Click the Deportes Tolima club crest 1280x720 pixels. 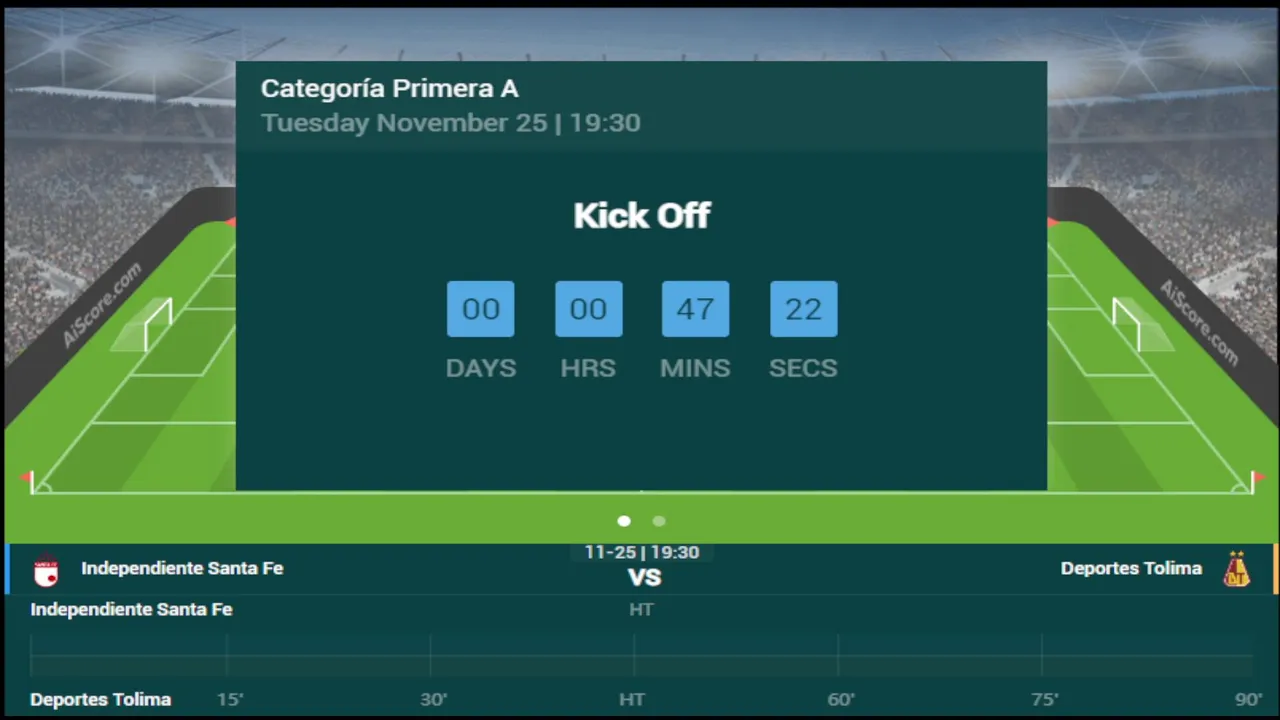pos(1237,569)
